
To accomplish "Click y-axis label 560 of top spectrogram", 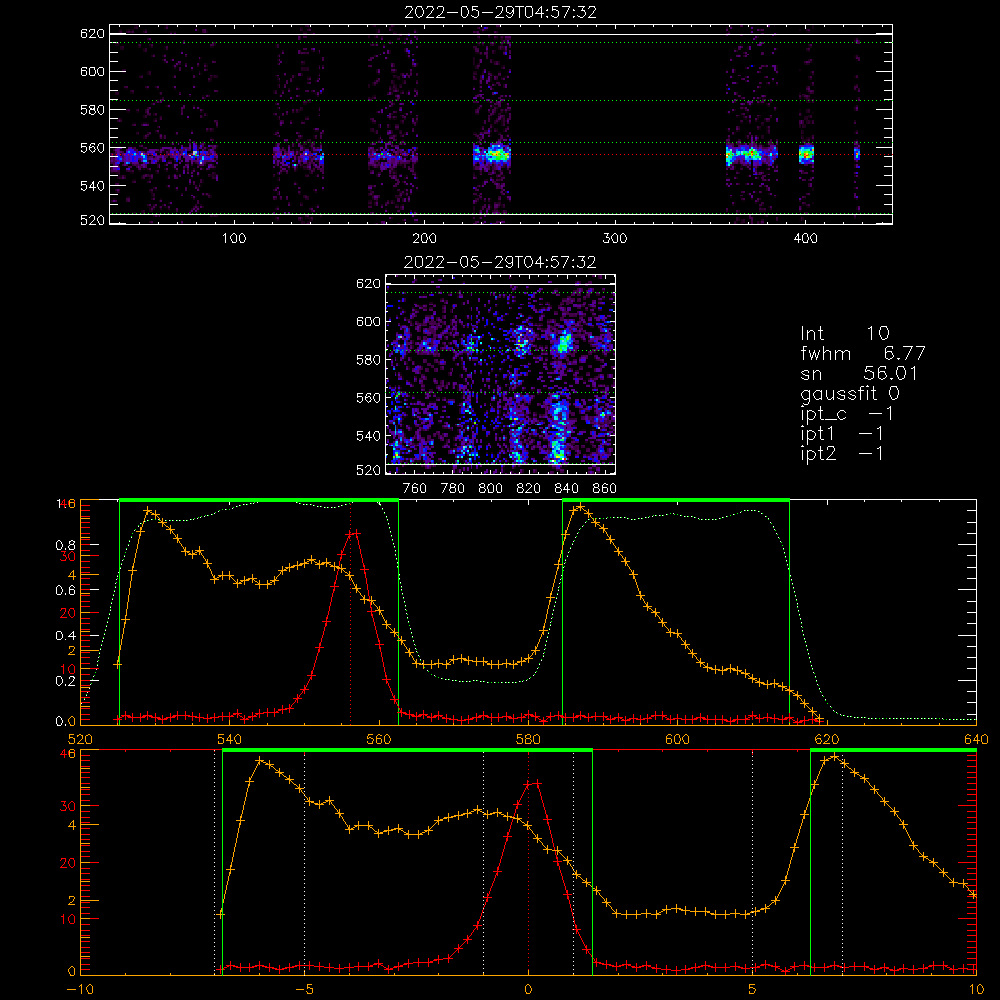I will tap(92, 148).
